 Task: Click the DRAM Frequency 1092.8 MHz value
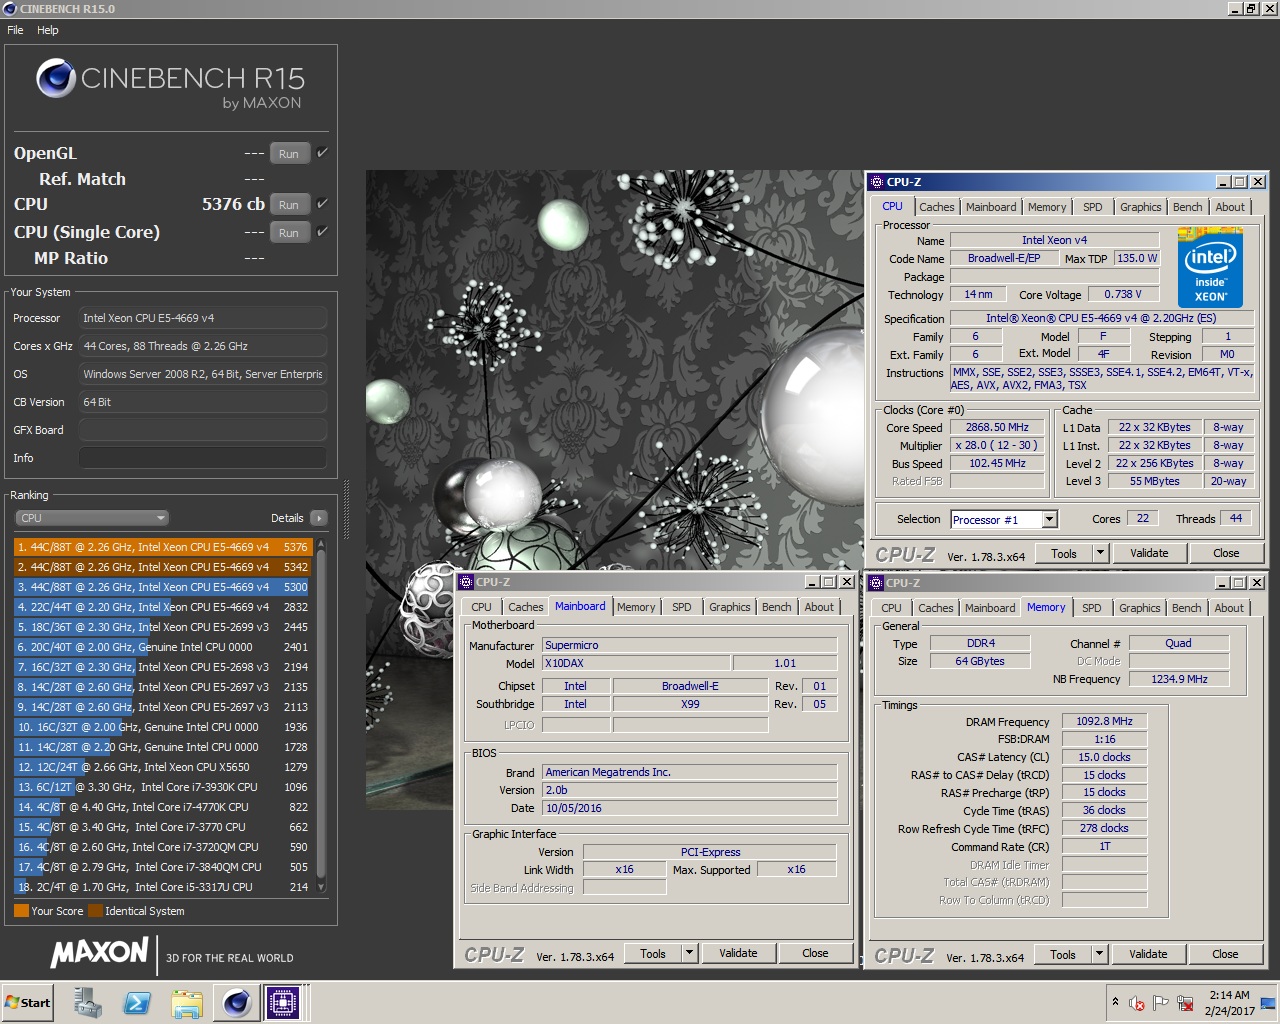pos(1104,721)
